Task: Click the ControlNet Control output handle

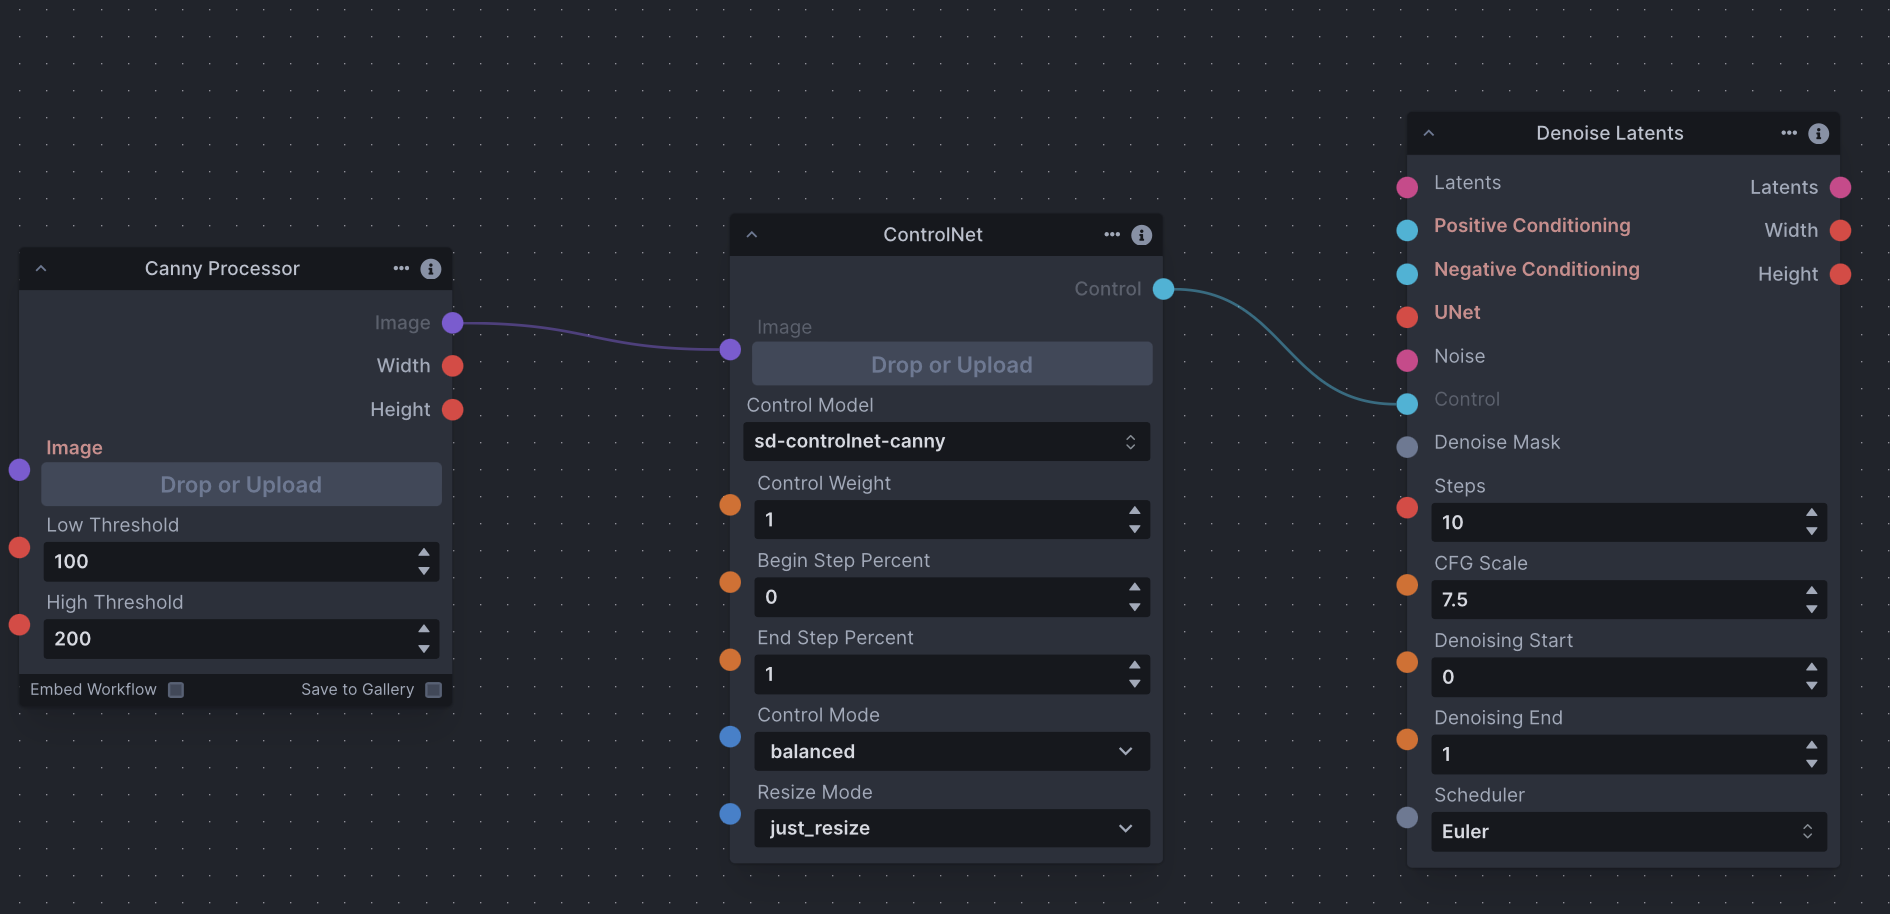Action: [1163, 289]
